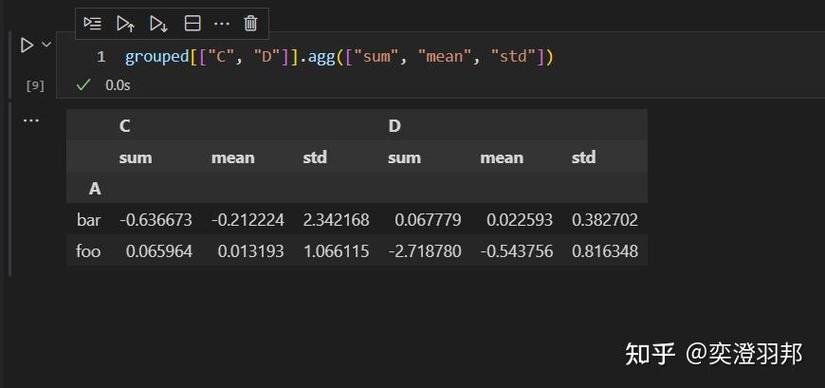Screen dimensions: 825x388
Task: Open output actions ellipsis left of table
Action: (x=31, y=121)
